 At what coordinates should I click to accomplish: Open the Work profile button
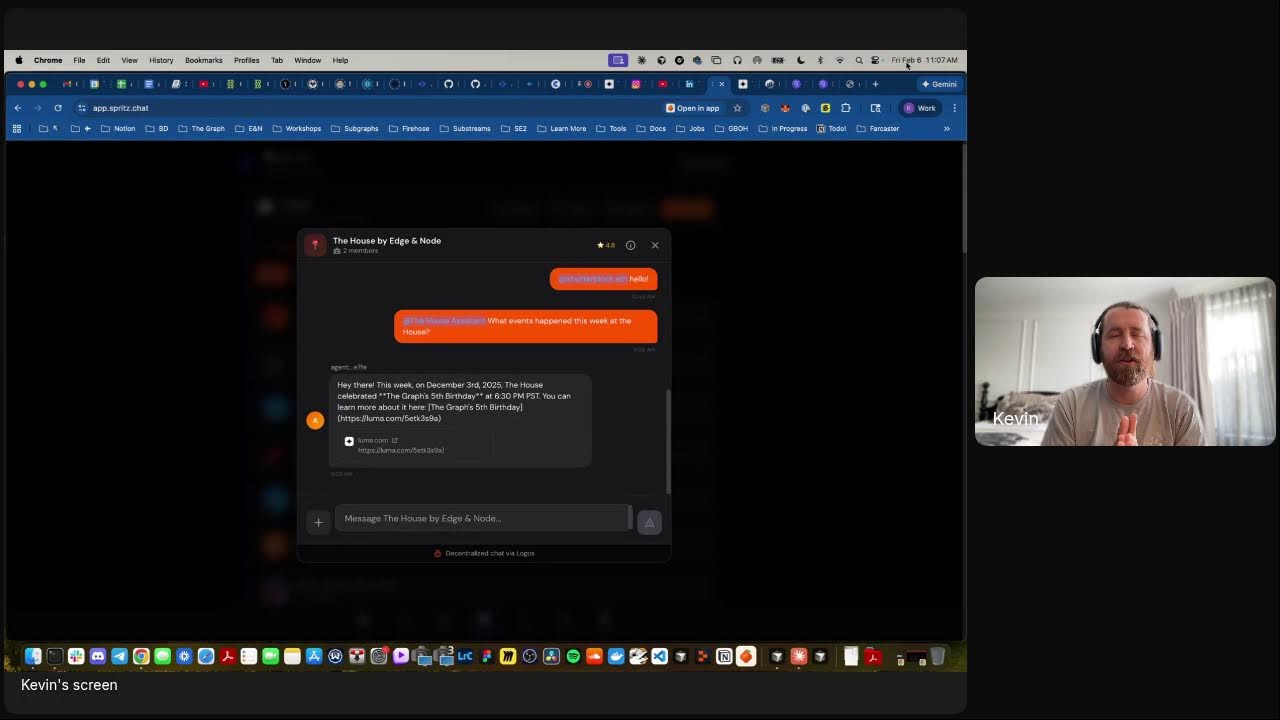point(920,108)
